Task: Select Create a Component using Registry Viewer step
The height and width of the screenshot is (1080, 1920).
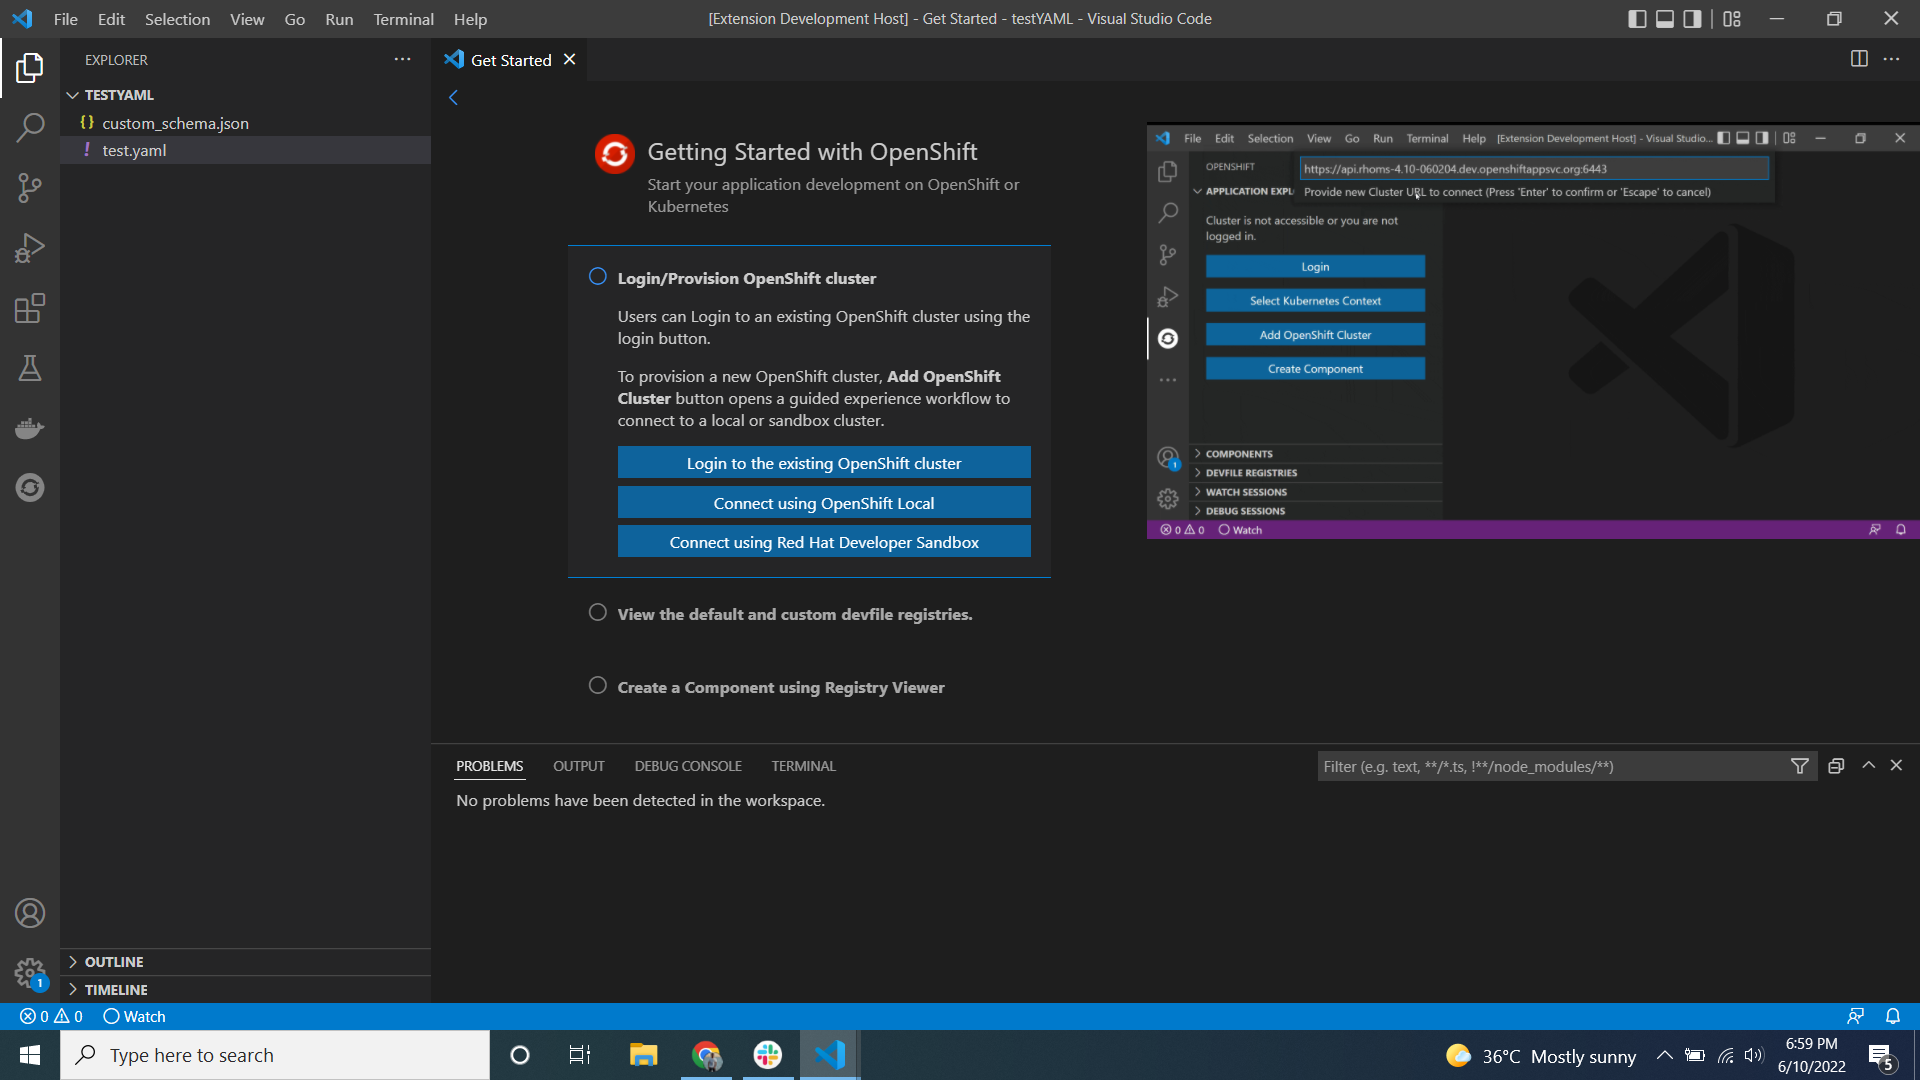Action: pos(780,687)
